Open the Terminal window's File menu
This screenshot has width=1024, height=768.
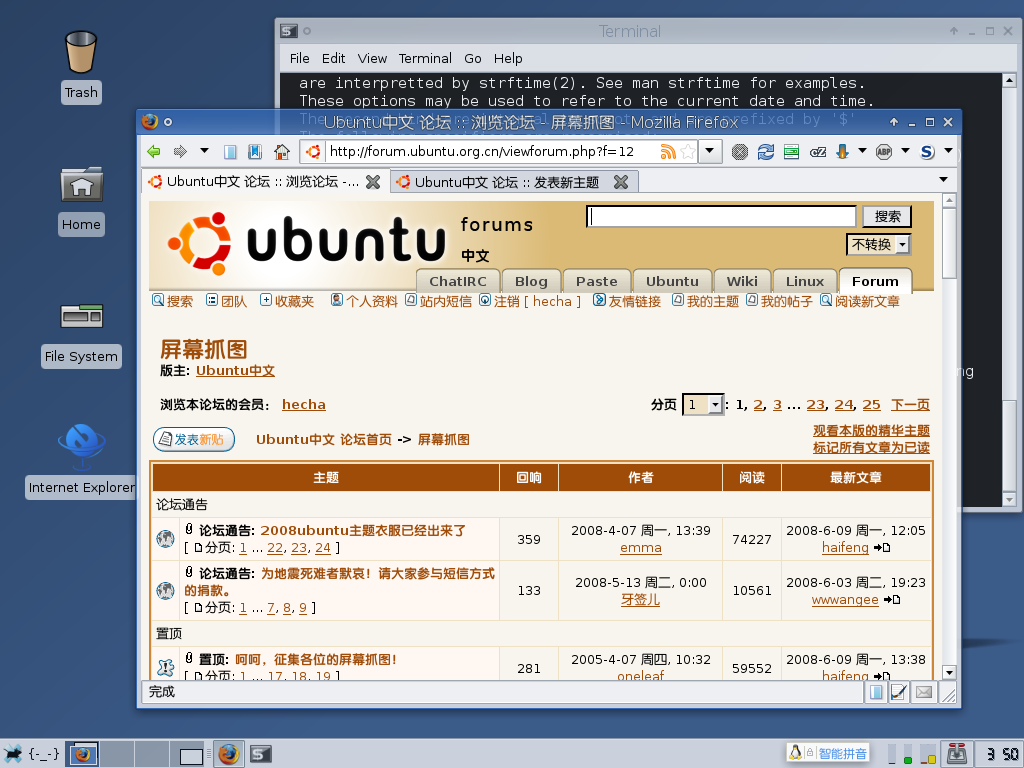pos(300,59)
